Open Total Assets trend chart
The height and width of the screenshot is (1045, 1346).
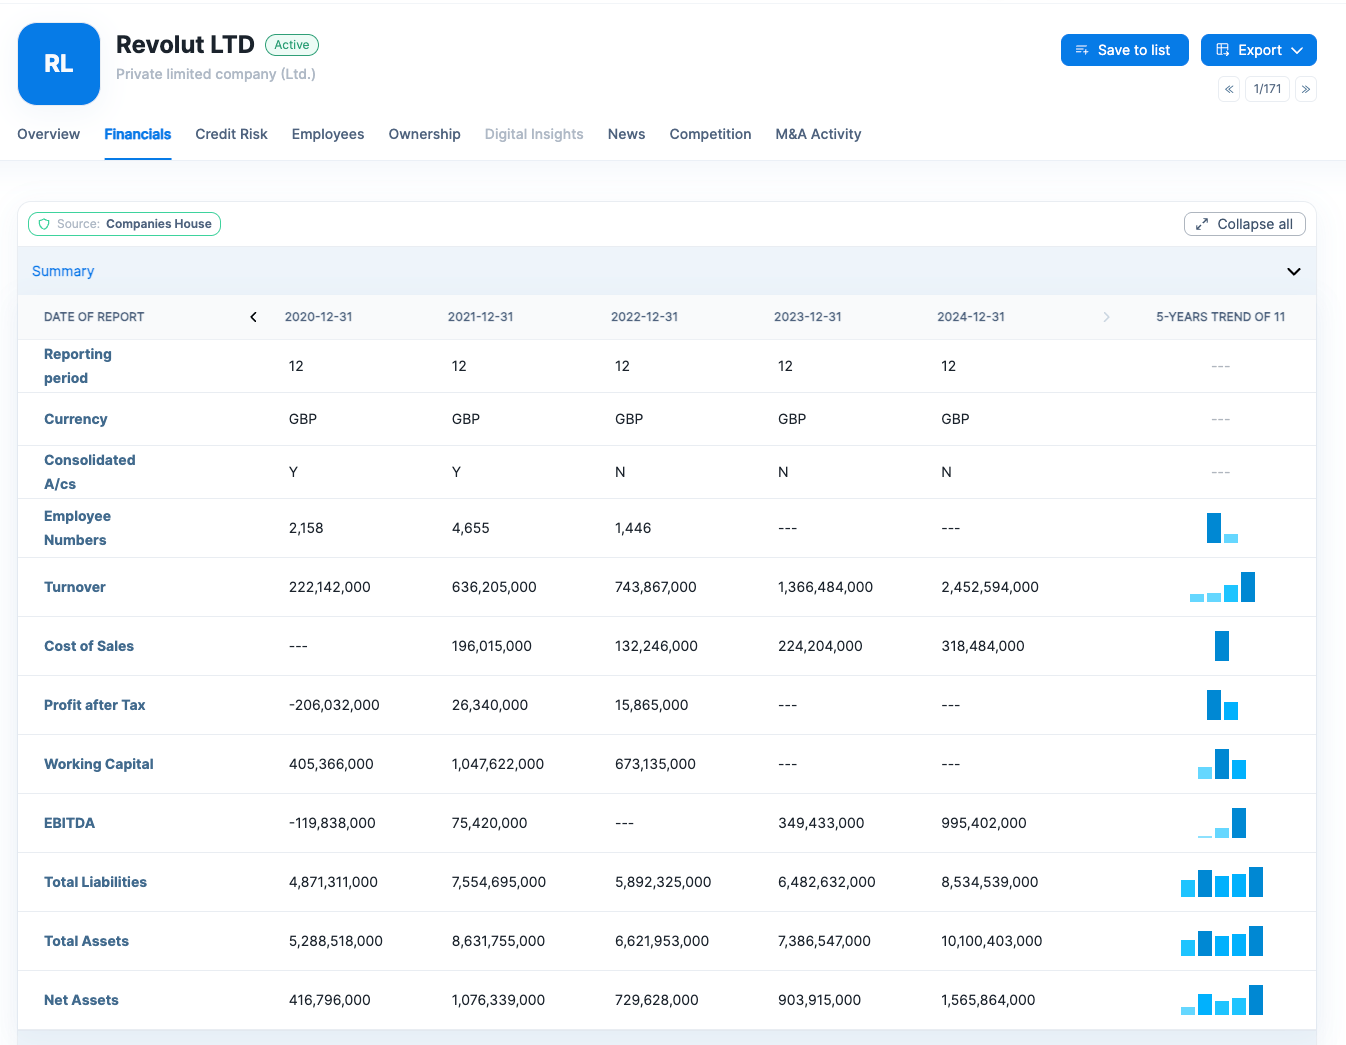[1222, 941]
